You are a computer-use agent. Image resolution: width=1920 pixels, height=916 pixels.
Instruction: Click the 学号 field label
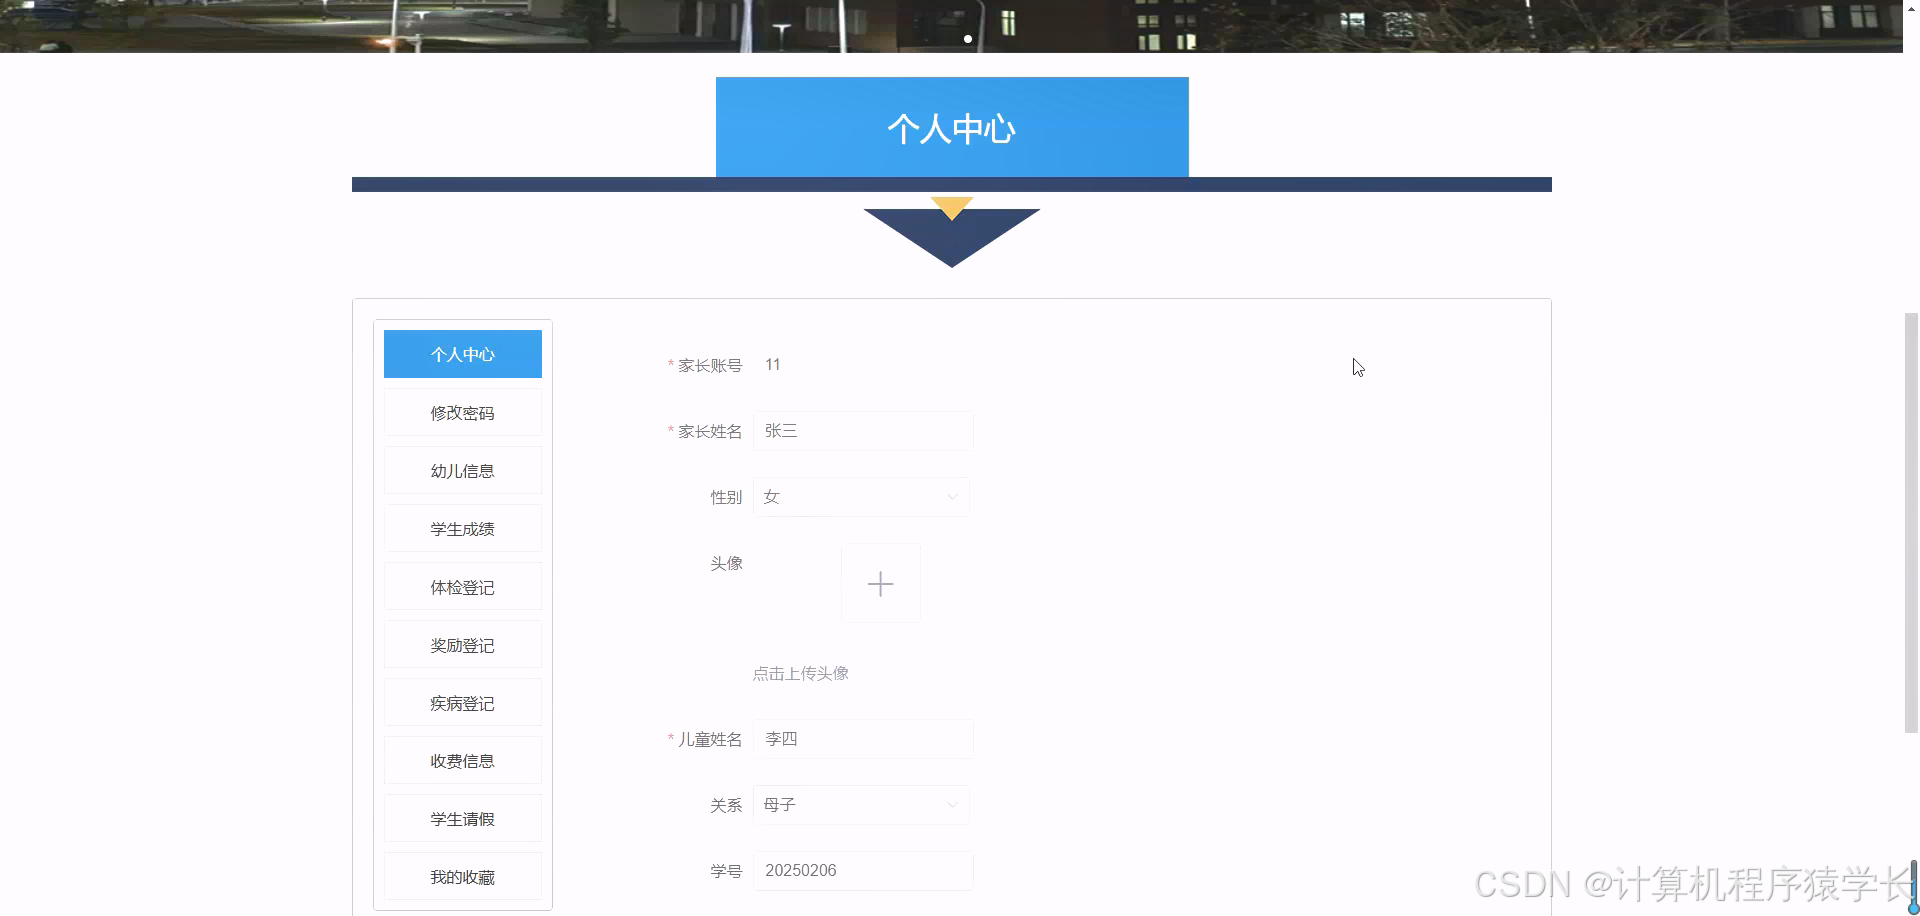[727, 871]
